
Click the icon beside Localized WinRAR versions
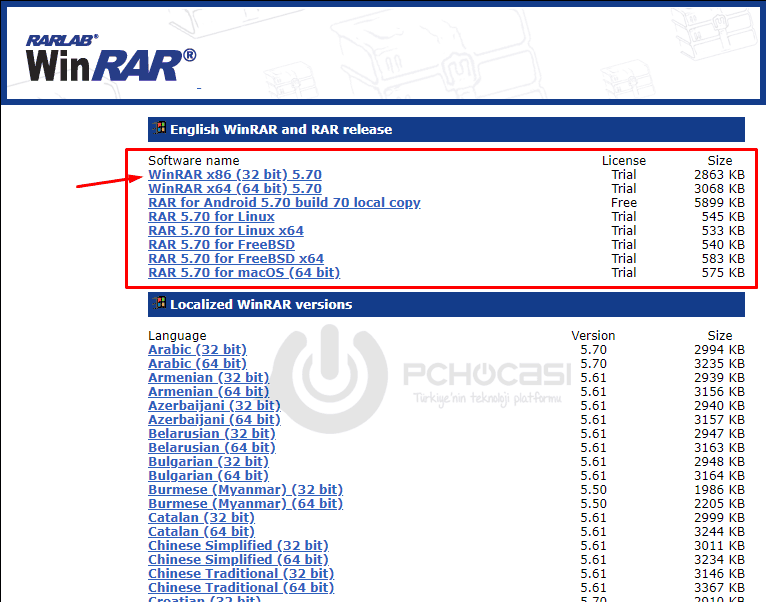(x=158, y=303)
